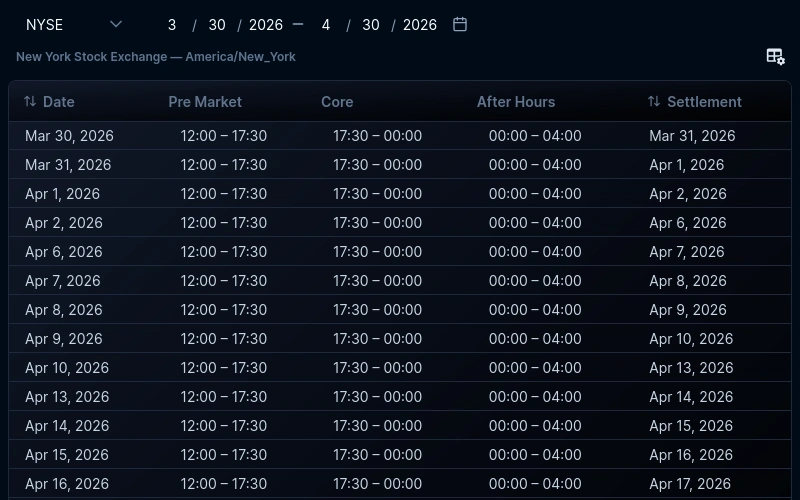Select the end year 2026 field
This screenshot has height=500, width=800.
[x=420, y=24]
